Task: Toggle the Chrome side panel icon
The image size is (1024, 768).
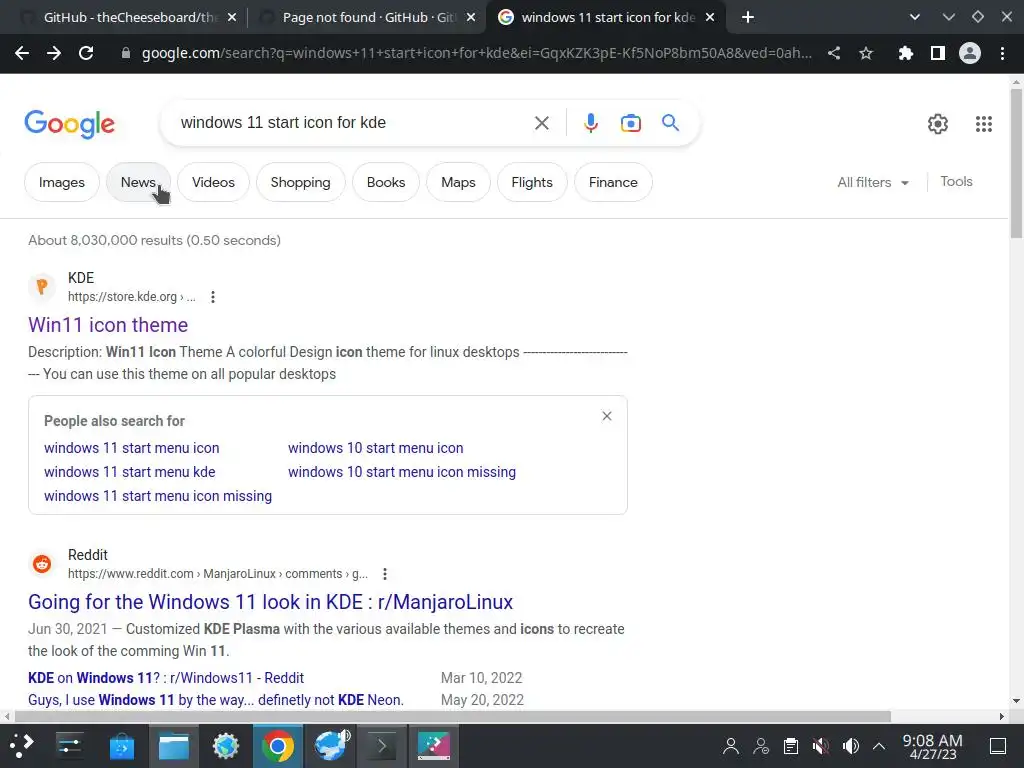Action: point(938,53)
